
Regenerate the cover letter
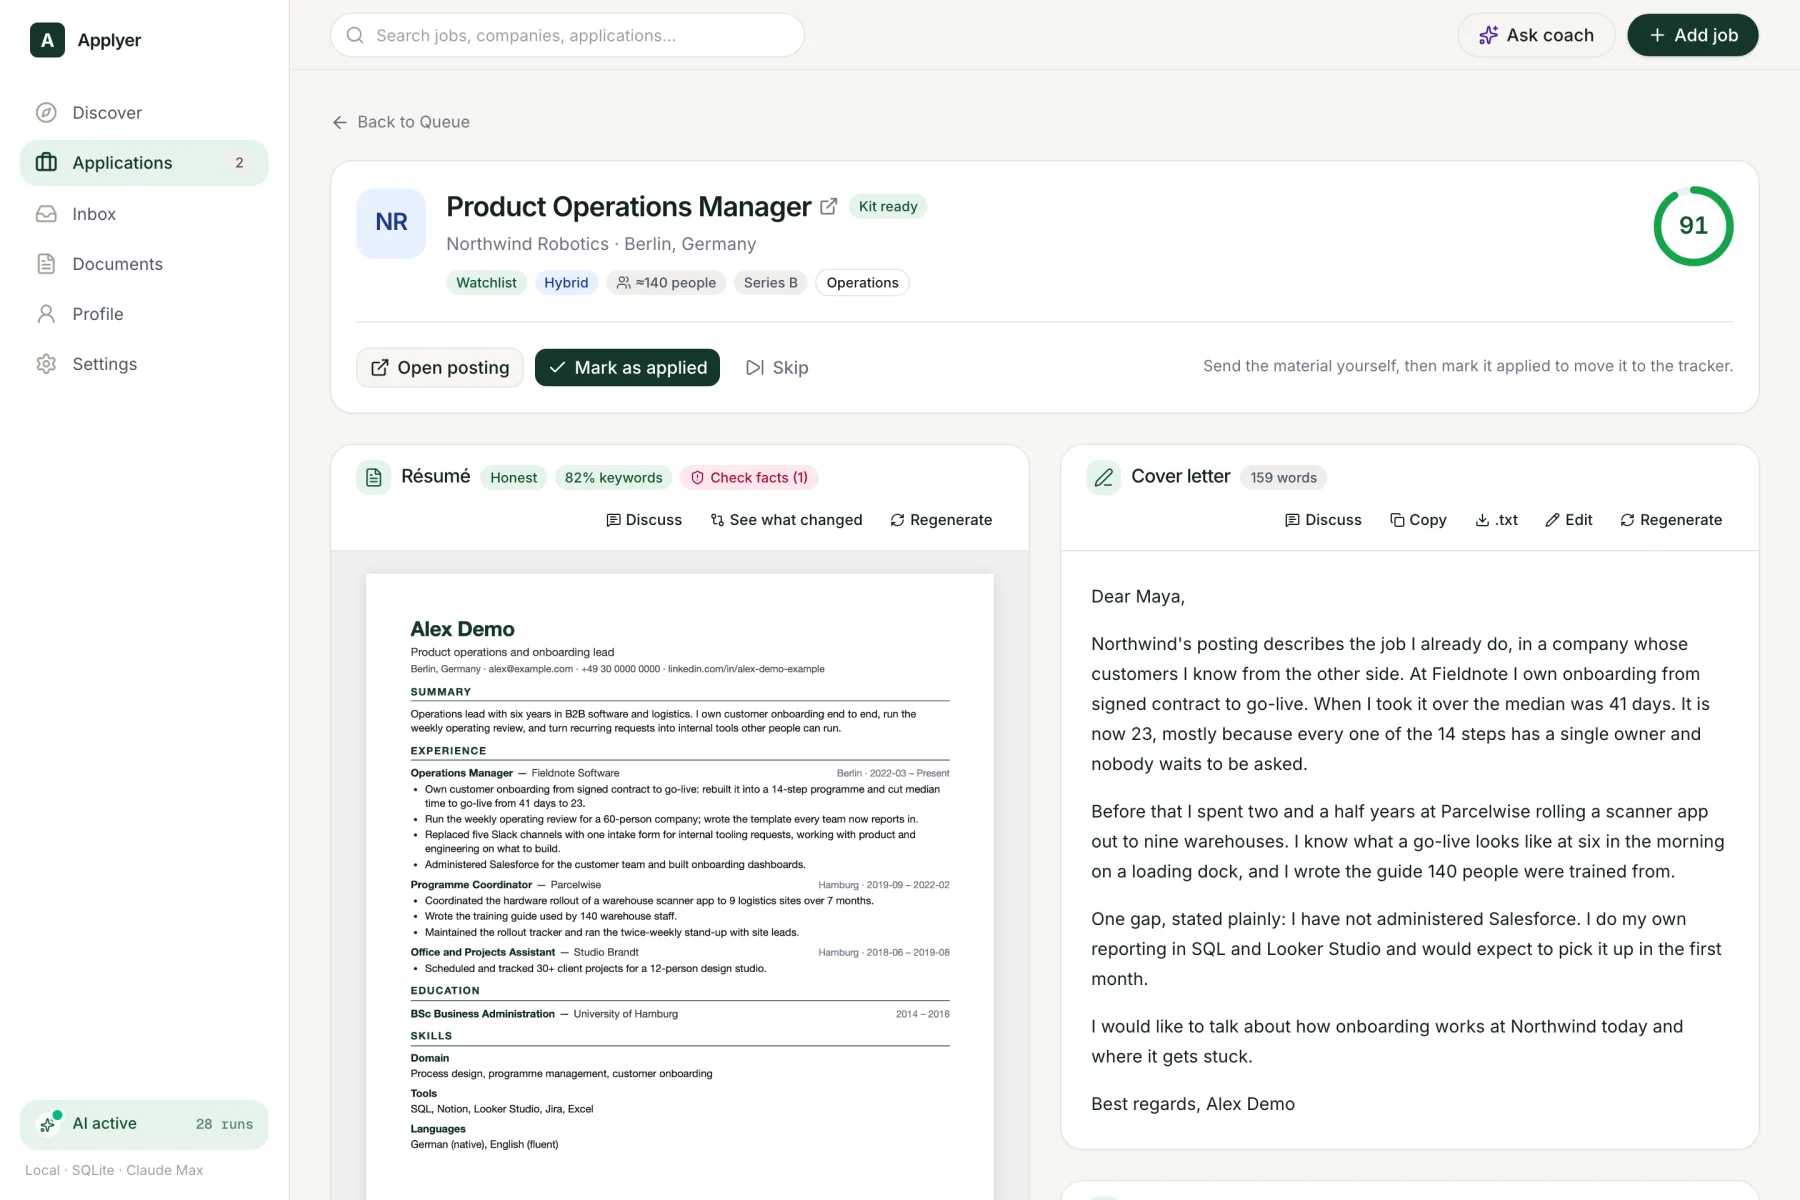pos(1671,520)
